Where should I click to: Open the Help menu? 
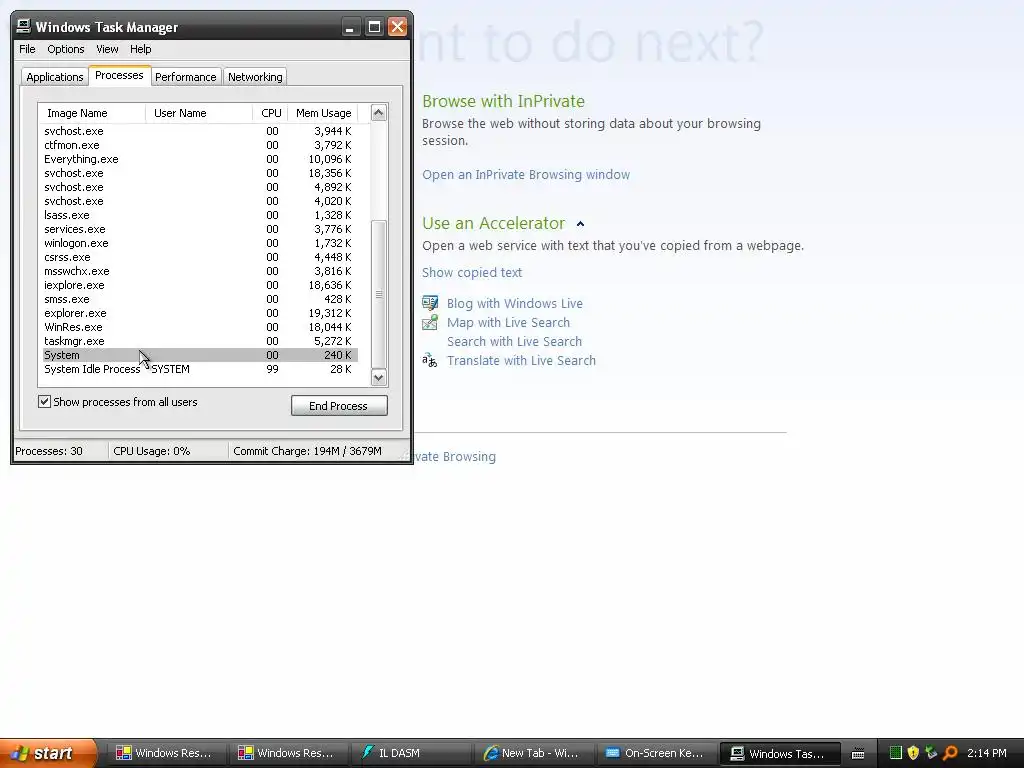[x=140, y=49]
